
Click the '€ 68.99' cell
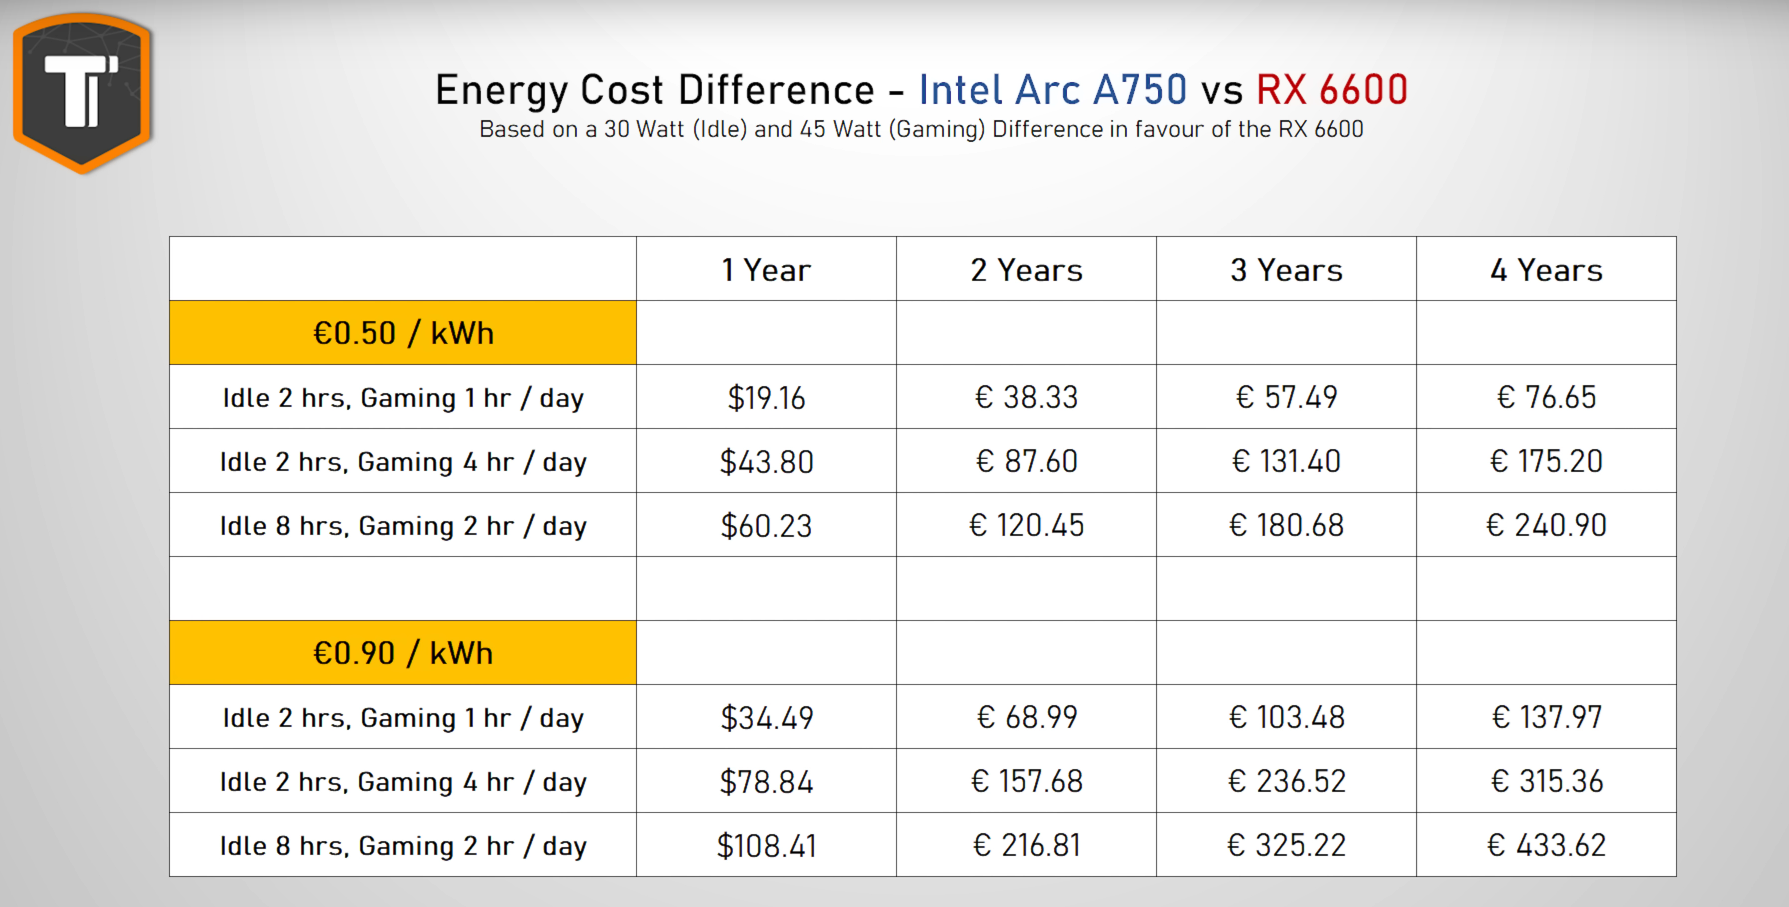click(x=1027, y=717)
